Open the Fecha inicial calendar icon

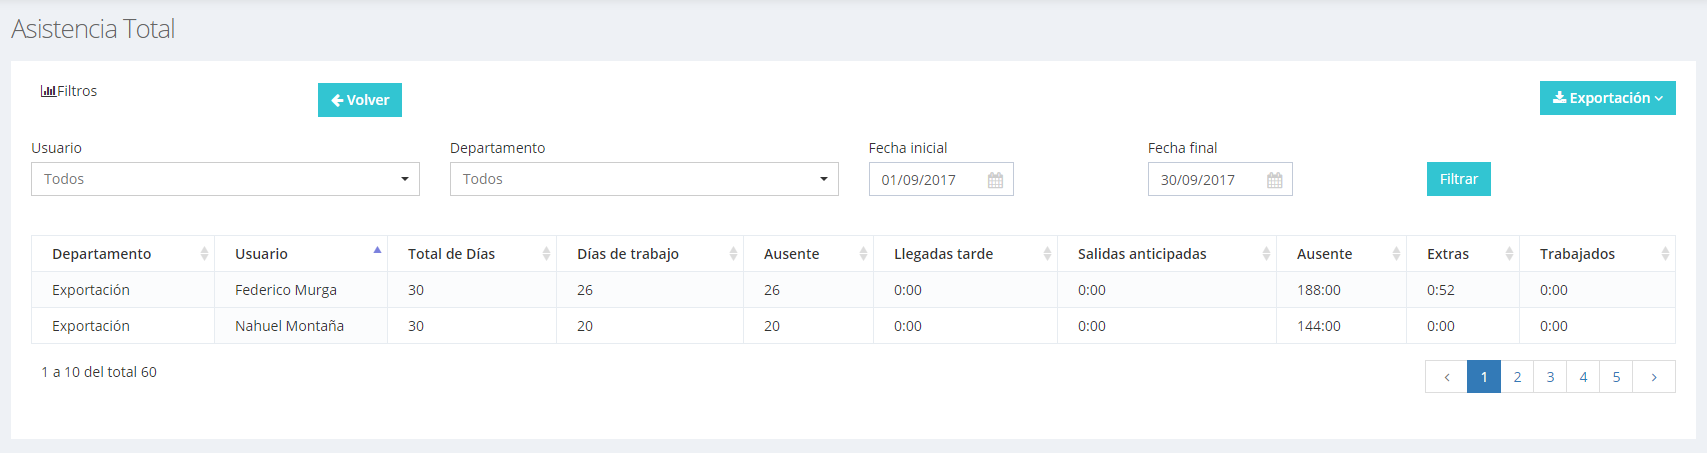(x=995, y=180)
